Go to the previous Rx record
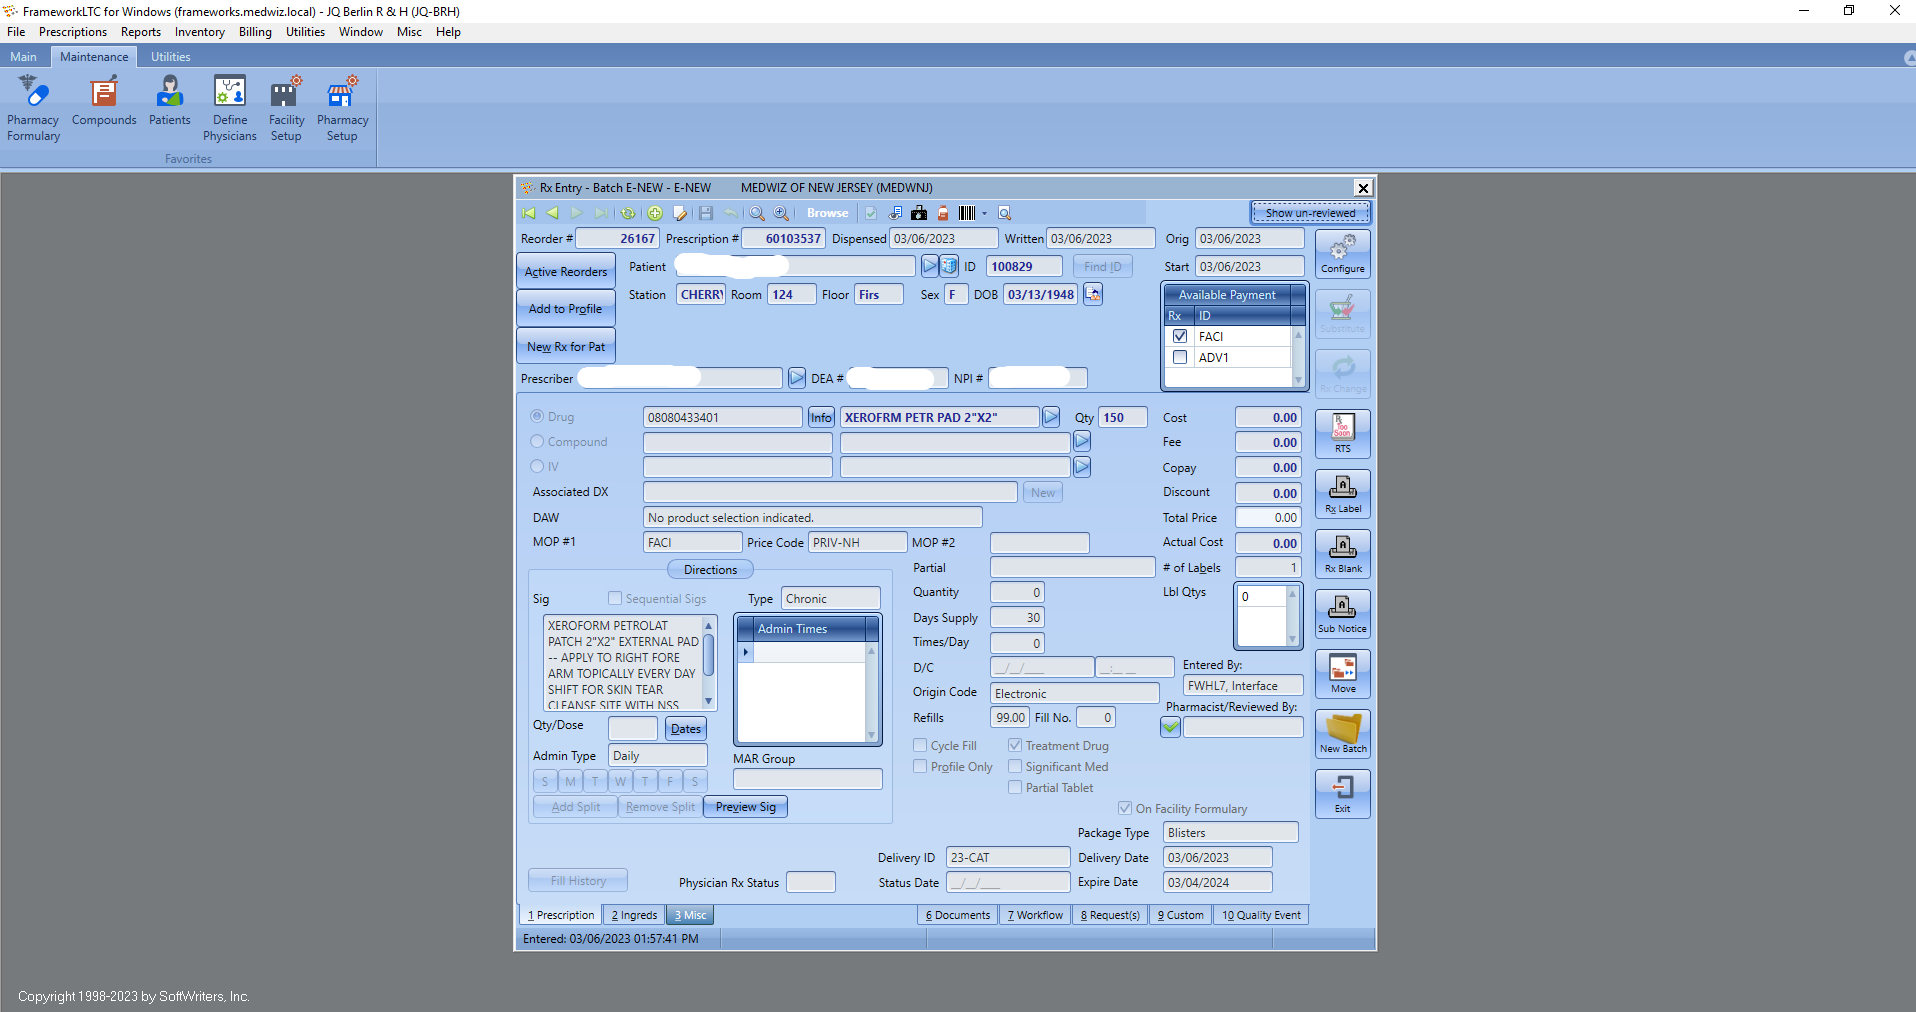Image resolution: width=1916 pixels, height=1012 pixels. tap(552, 213)
